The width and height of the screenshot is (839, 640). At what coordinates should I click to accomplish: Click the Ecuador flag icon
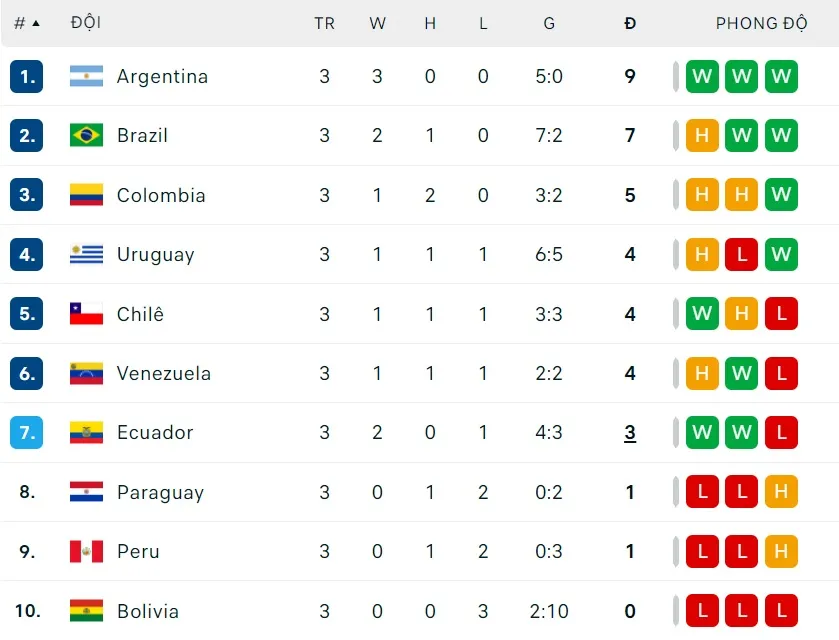coord(86,432)
